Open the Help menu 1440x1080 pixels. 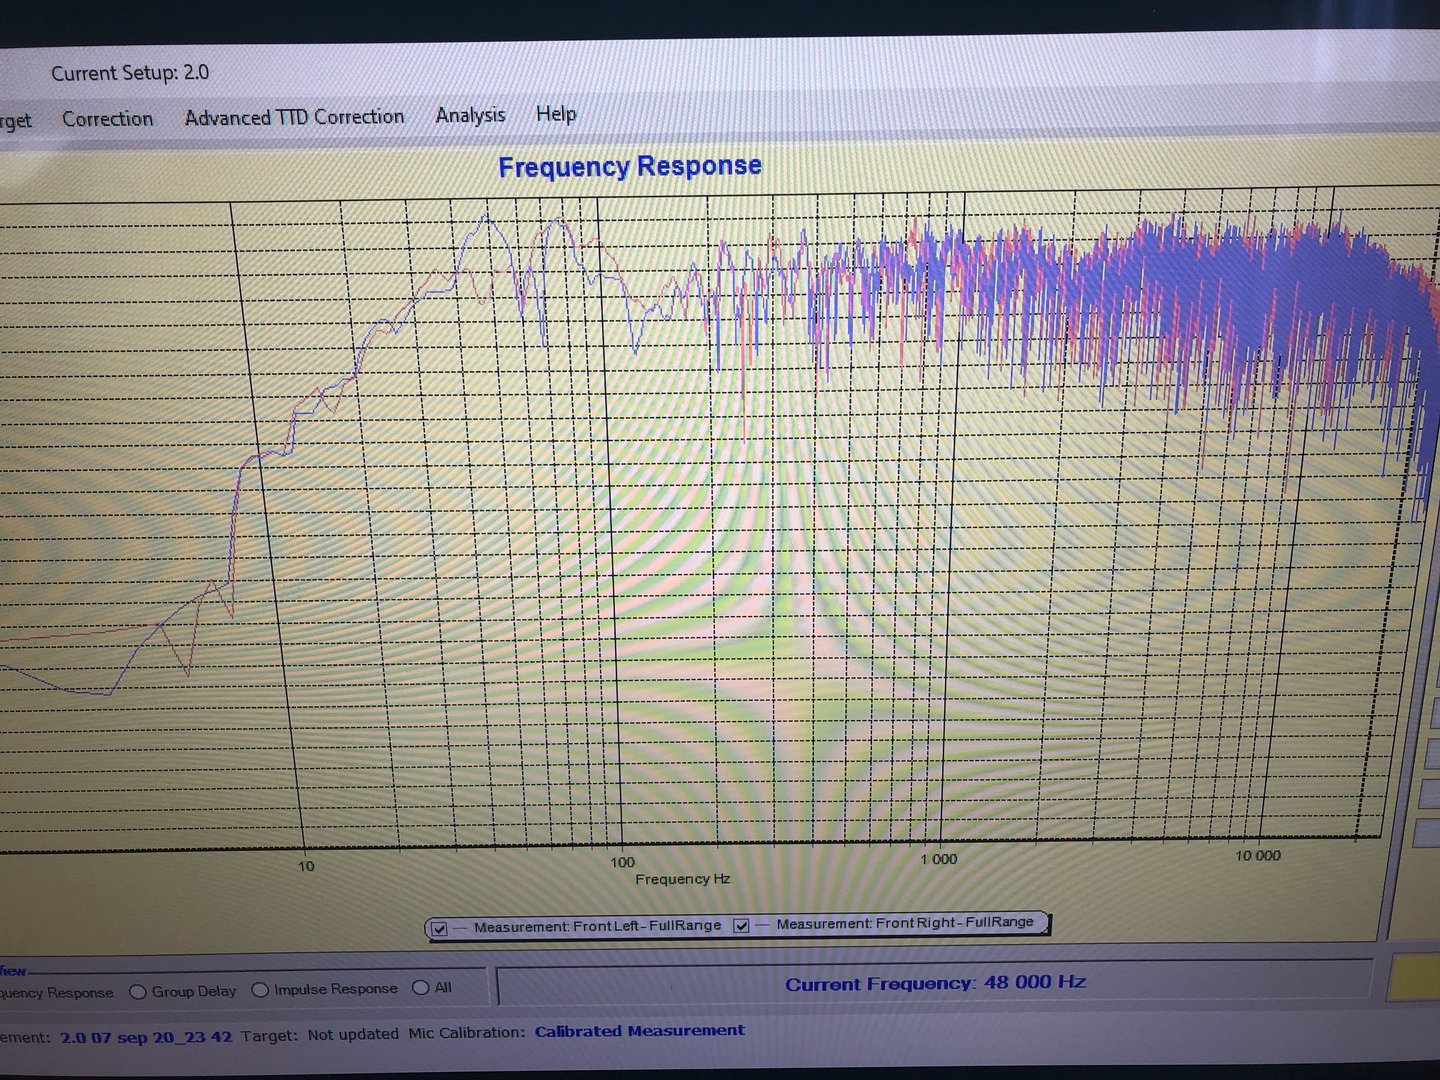[556, 114]
